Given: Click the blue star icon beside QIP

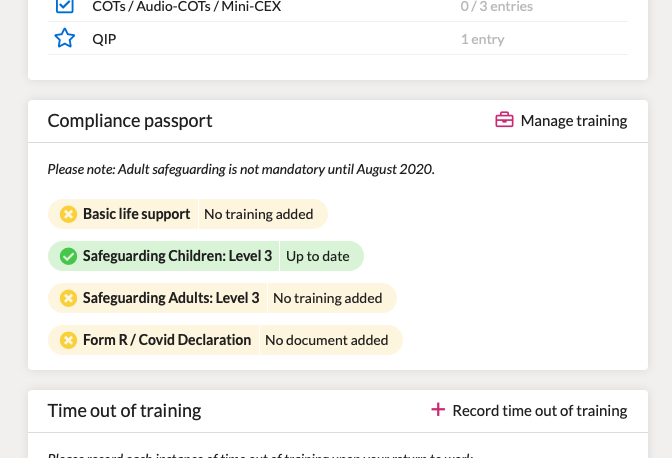Looking at the screenshot, I should point(65,38).
